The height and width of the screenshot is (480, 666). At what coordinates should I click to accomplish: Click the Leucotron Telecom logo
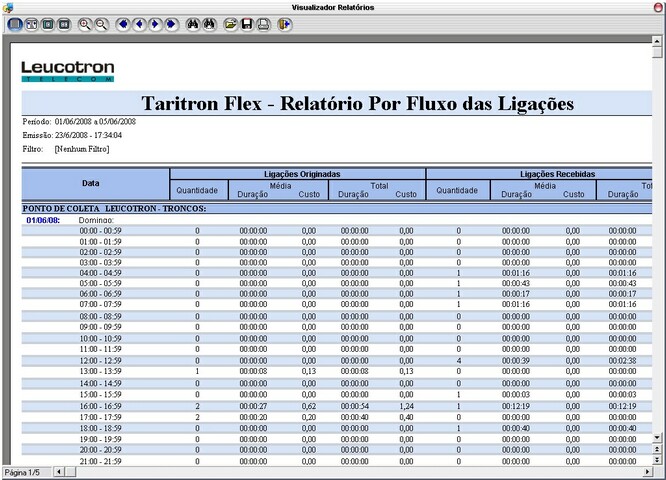[68, 71]
